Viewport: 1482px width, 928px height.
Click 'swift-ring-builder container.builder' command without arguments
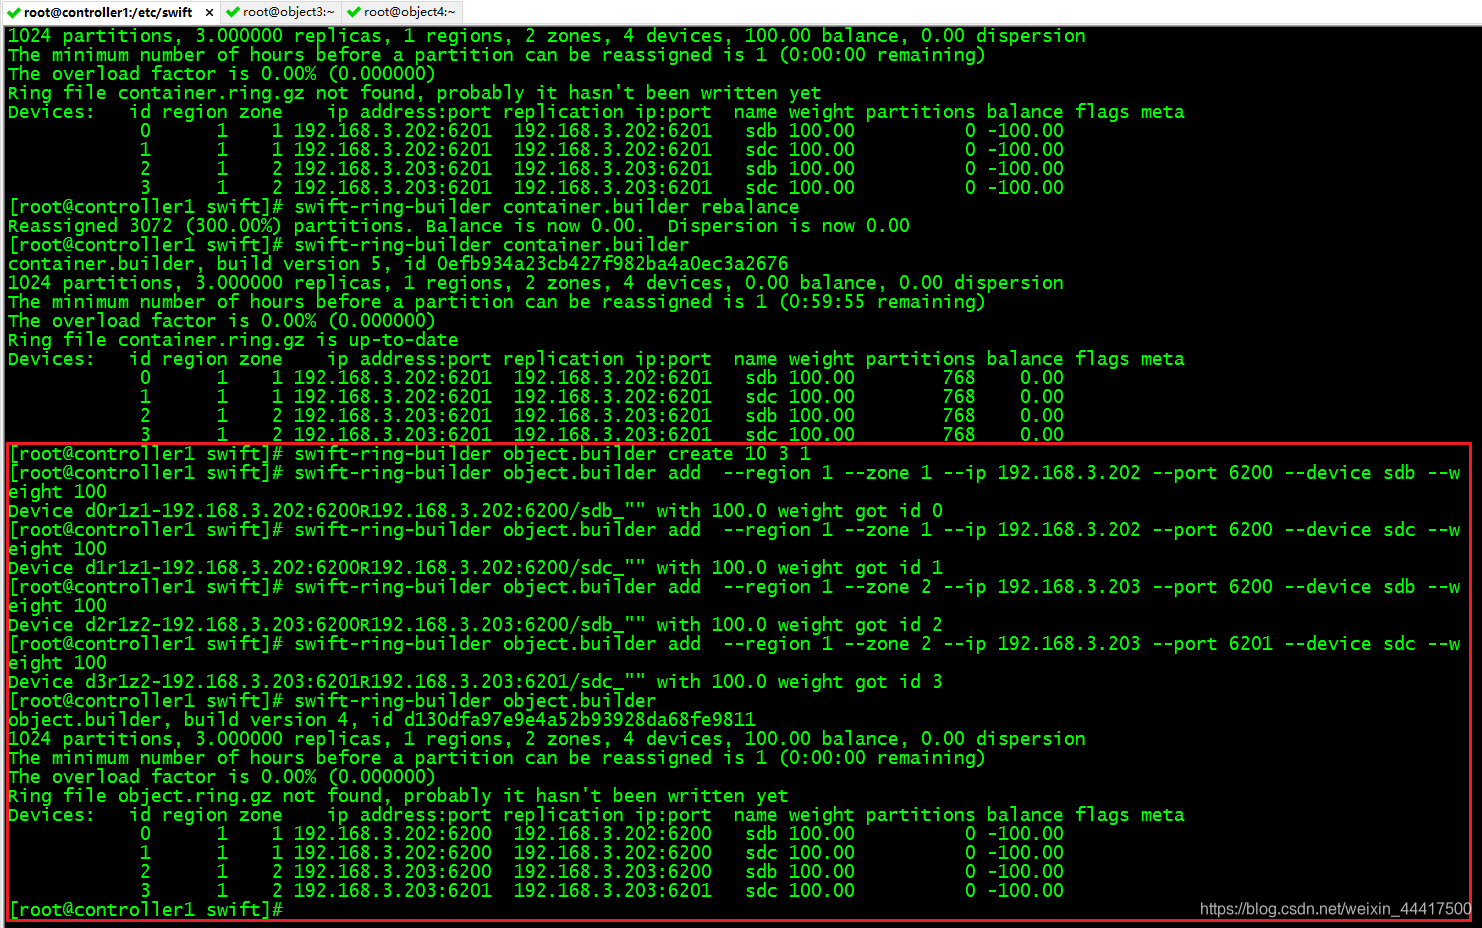coord(491,245)
